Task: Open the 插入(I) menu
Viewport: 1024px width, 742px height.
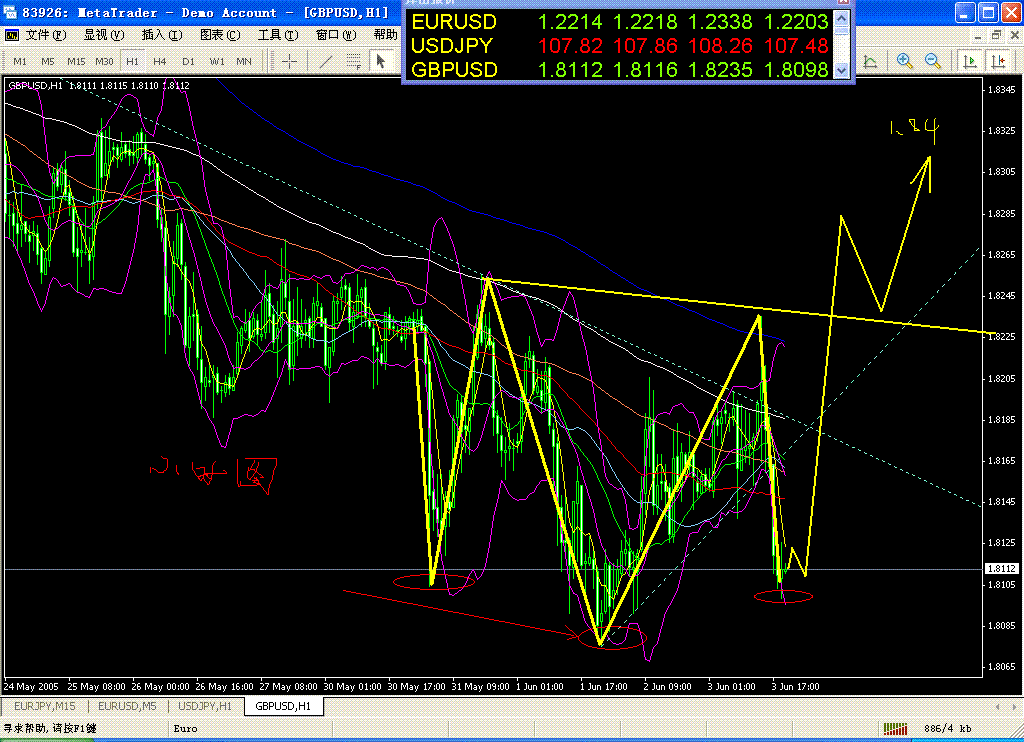Action: (x=162, y=35)
